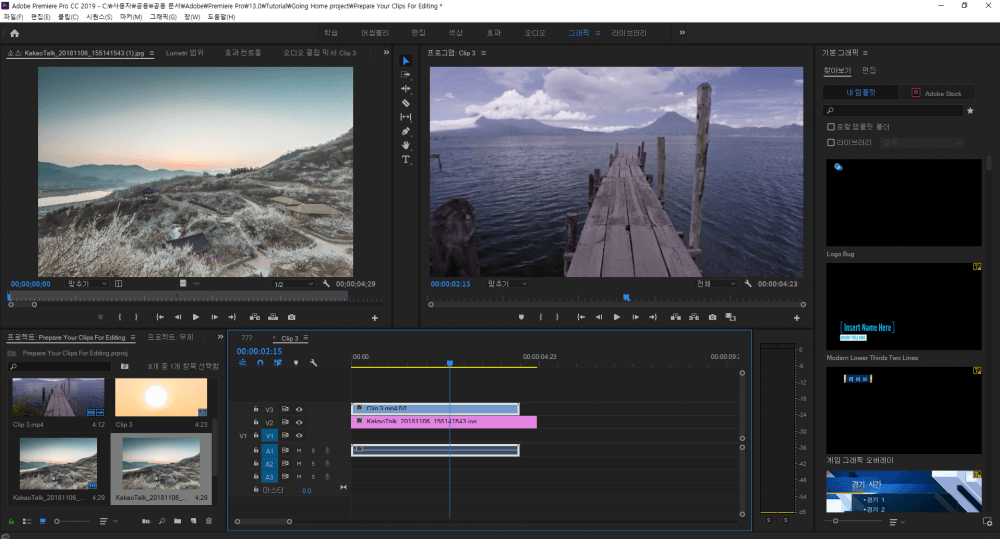The image size is (1000, 539).
Task: Click the 내 템플릿 button
Action: [861, 93]
